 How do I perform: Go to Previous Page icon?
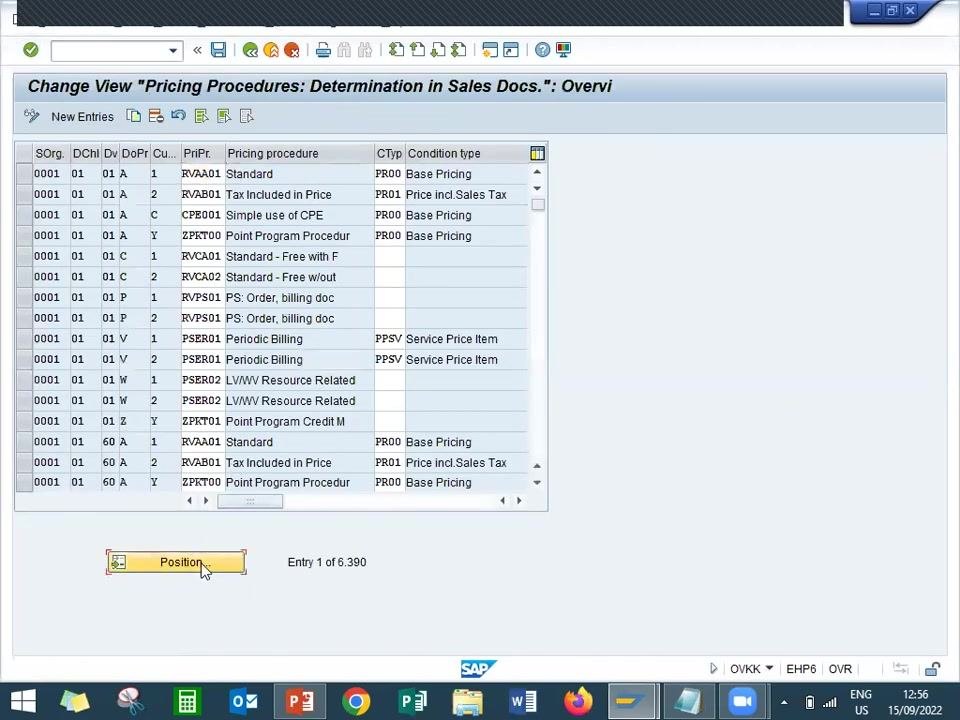[418, 50]
